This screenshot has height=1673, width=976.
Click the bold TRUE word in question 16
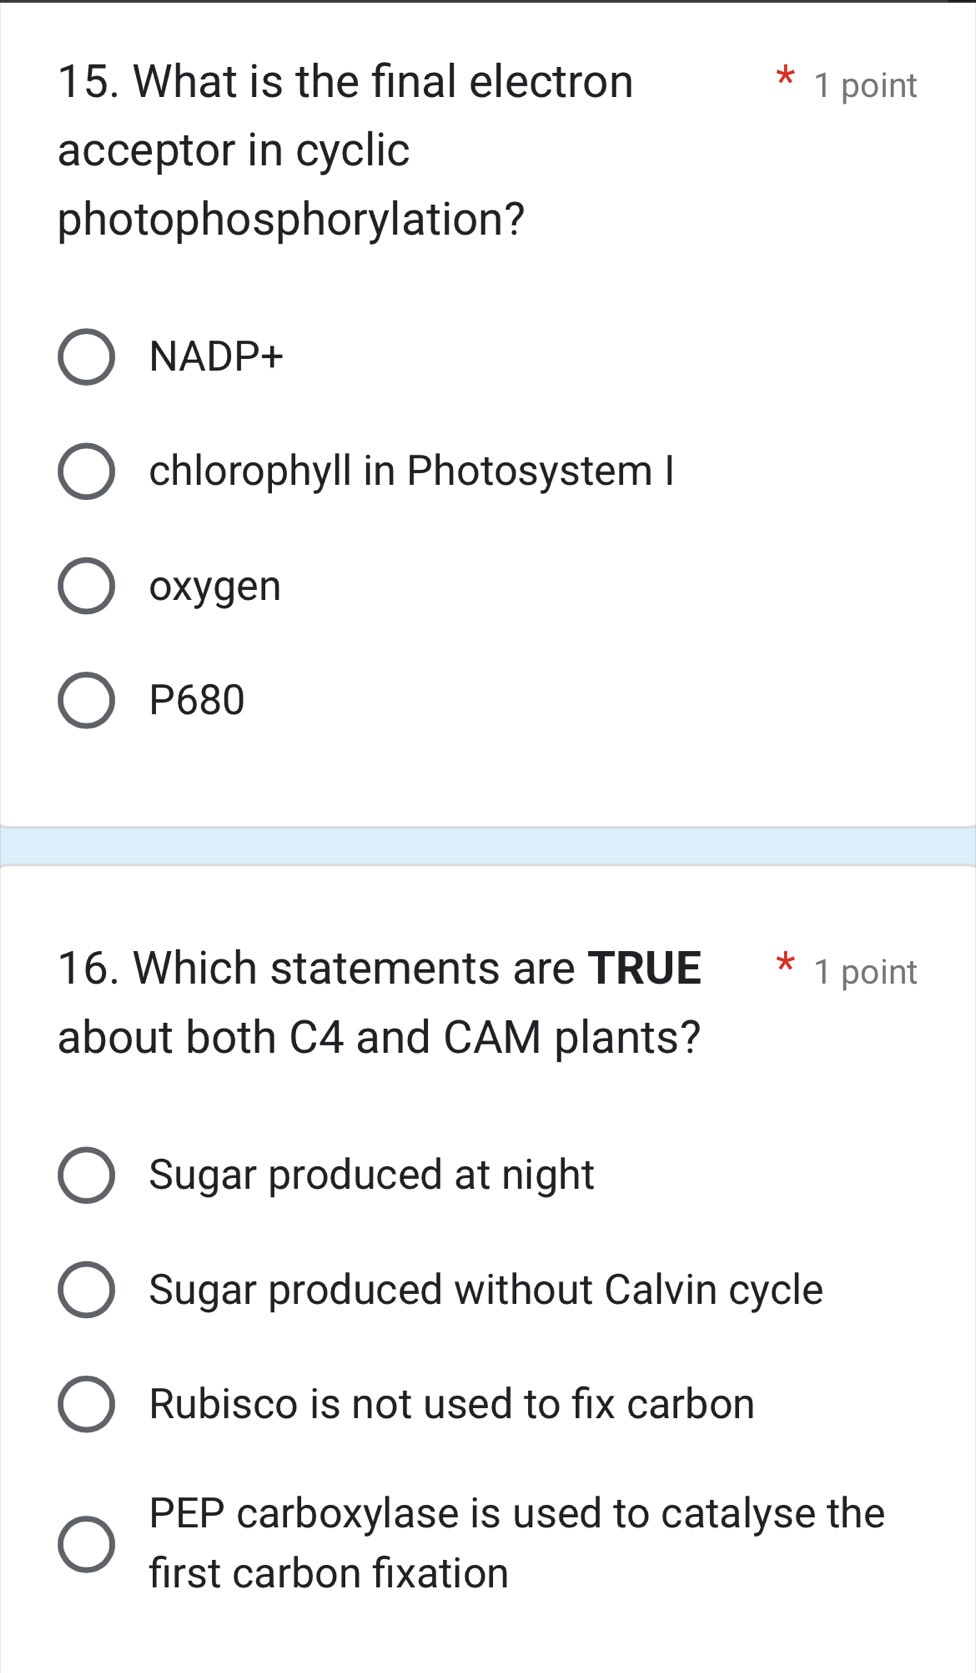click(646, 967)
